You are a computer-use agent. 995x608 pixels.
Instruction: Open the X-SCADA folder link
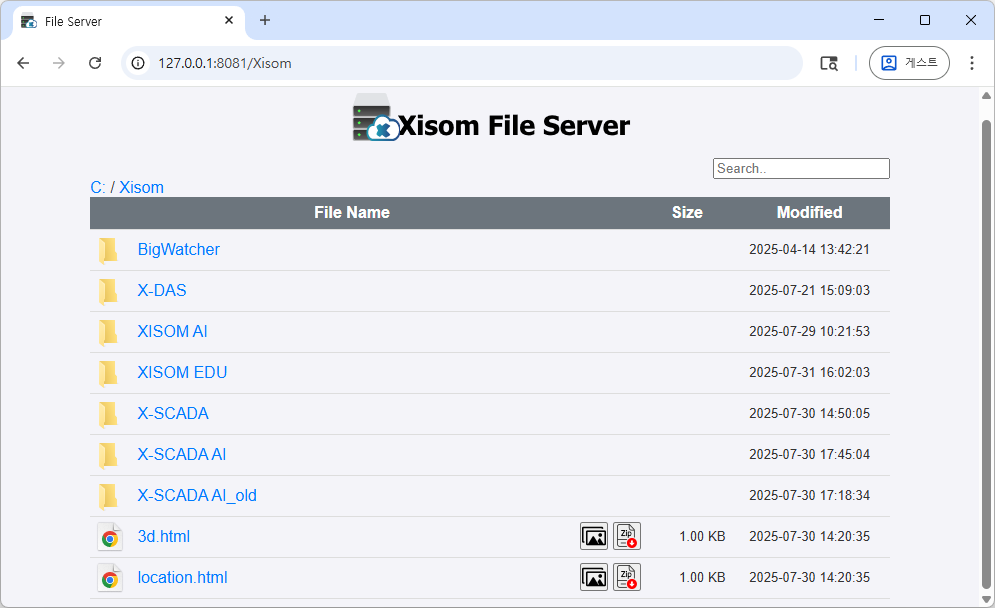click(173, 414)
